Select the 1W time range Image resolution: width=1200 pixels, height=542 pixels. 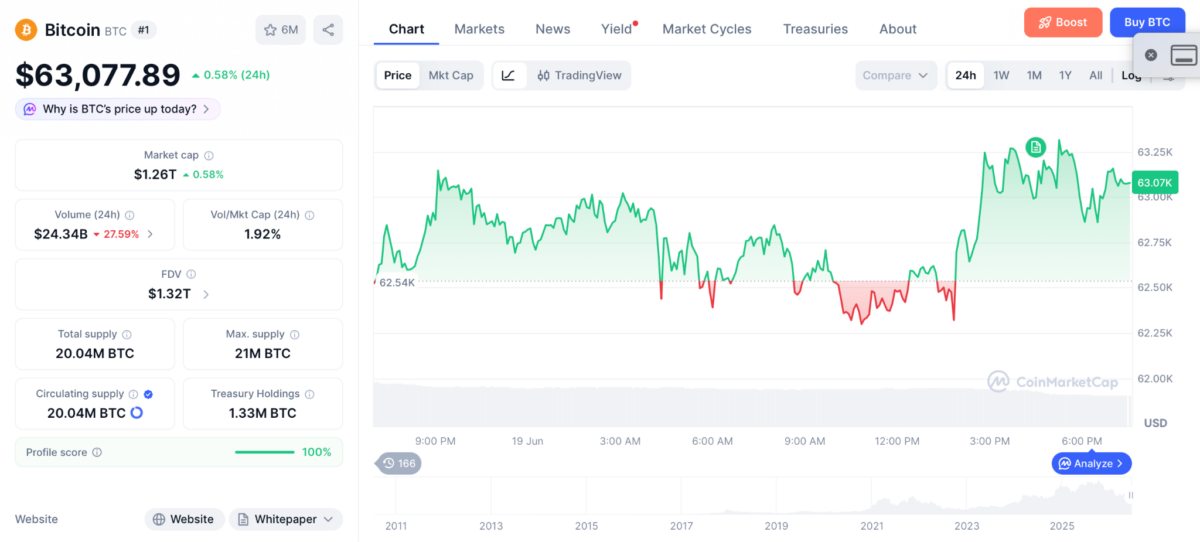click(1001, 75)
